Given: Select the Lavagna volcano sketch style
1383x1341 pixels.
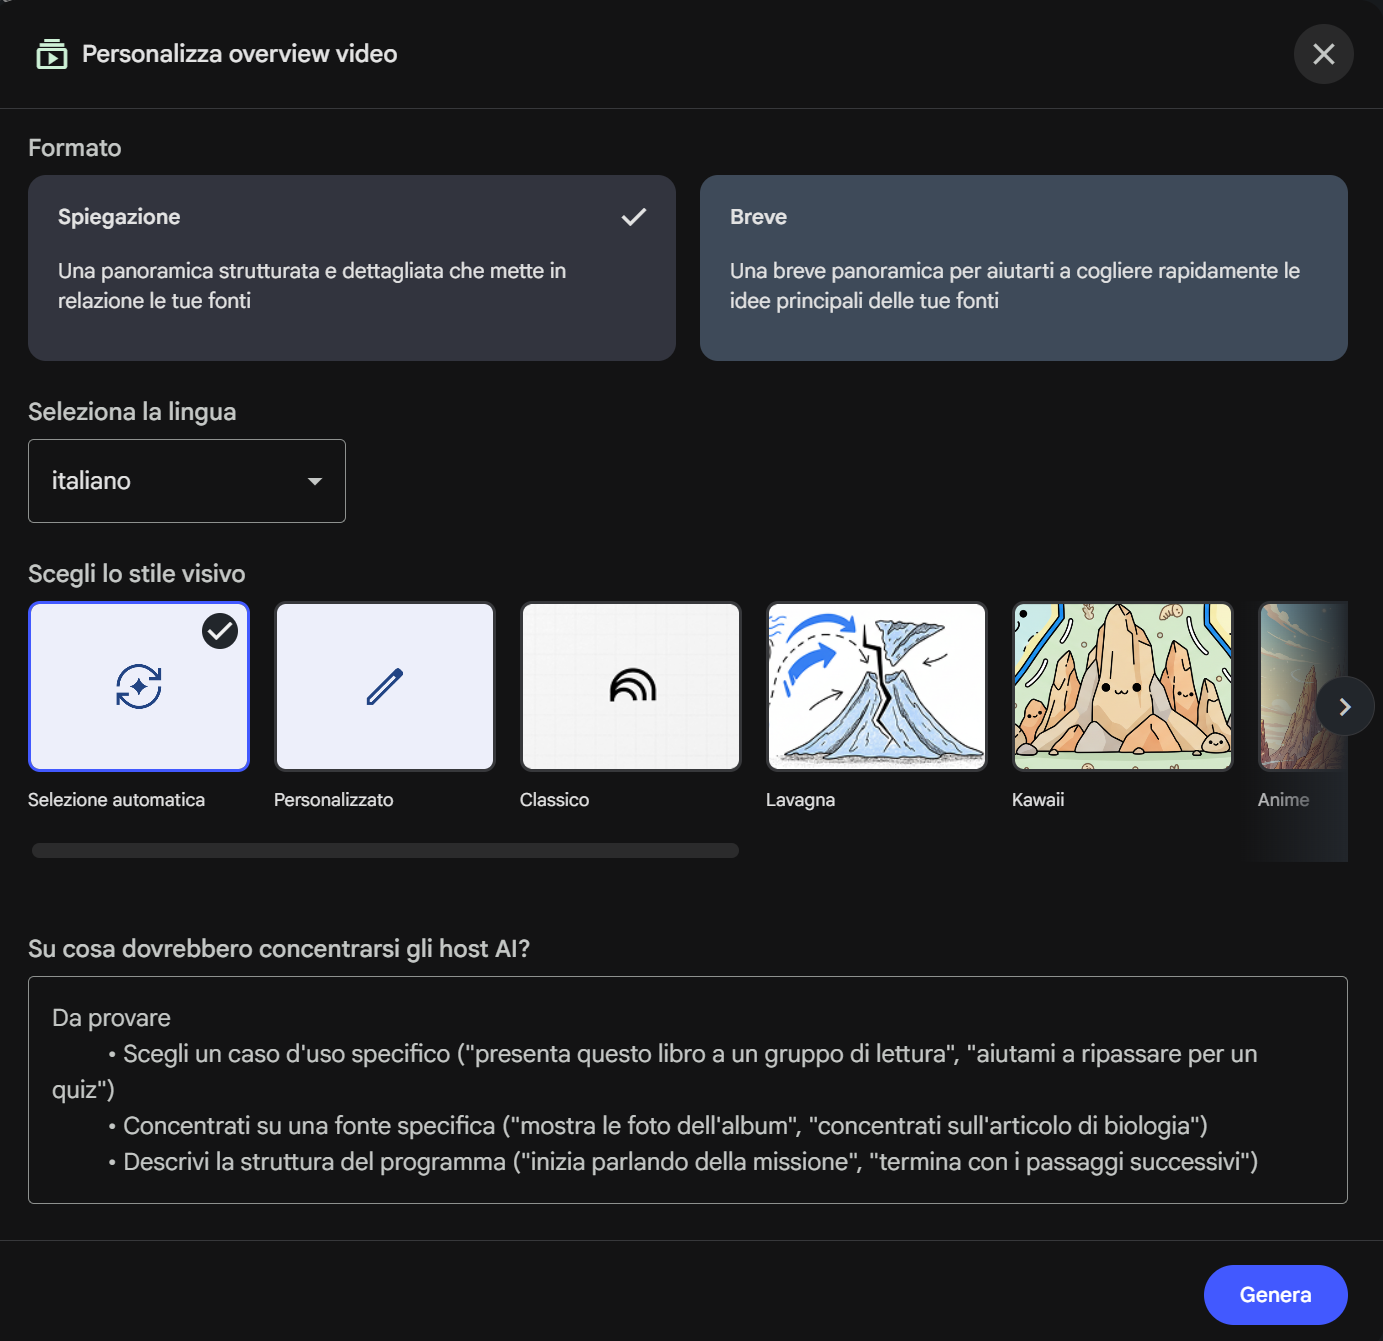Looking at the screenshot, I should (876, 687).
